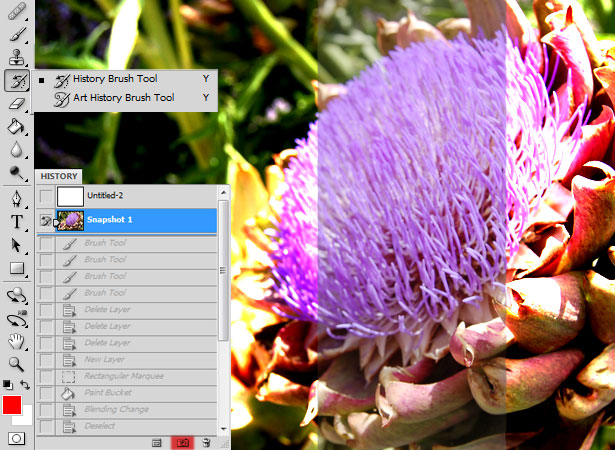Select the Paint Bucket tool in toolbar
Image resolution: width=615 pixels, height=450 pixels.
tap(16, 127)
